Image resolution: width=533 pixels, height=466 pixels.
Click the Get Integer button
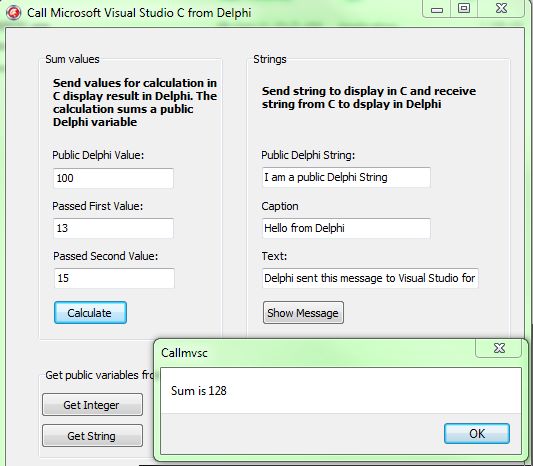point(92,405)
